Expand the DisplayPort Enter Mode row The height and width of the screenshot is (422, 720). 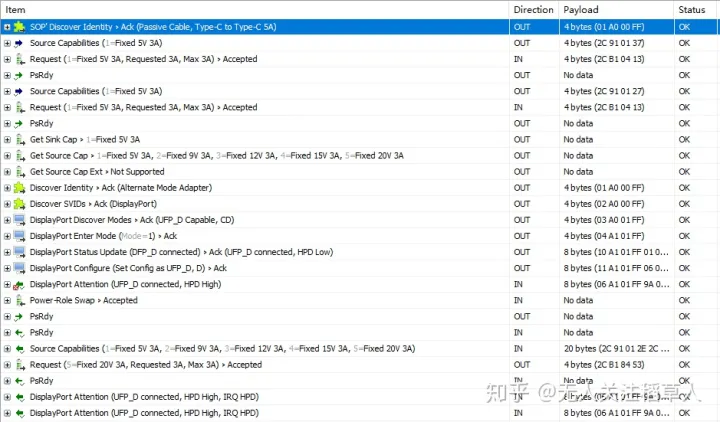[7, 236]
